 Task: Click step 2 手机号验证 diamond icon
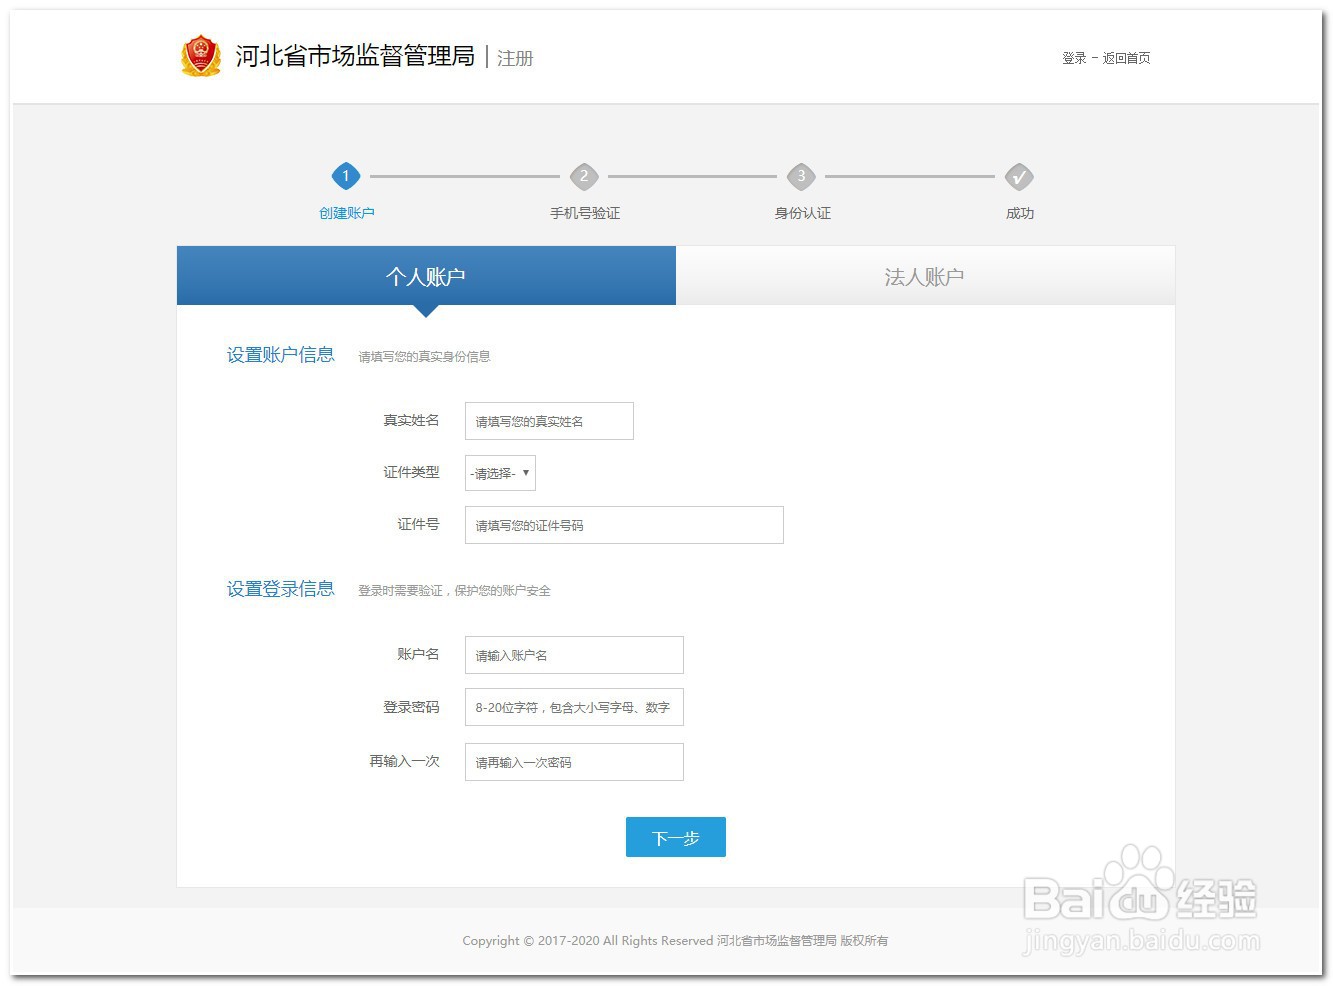(x=585, y=175)
